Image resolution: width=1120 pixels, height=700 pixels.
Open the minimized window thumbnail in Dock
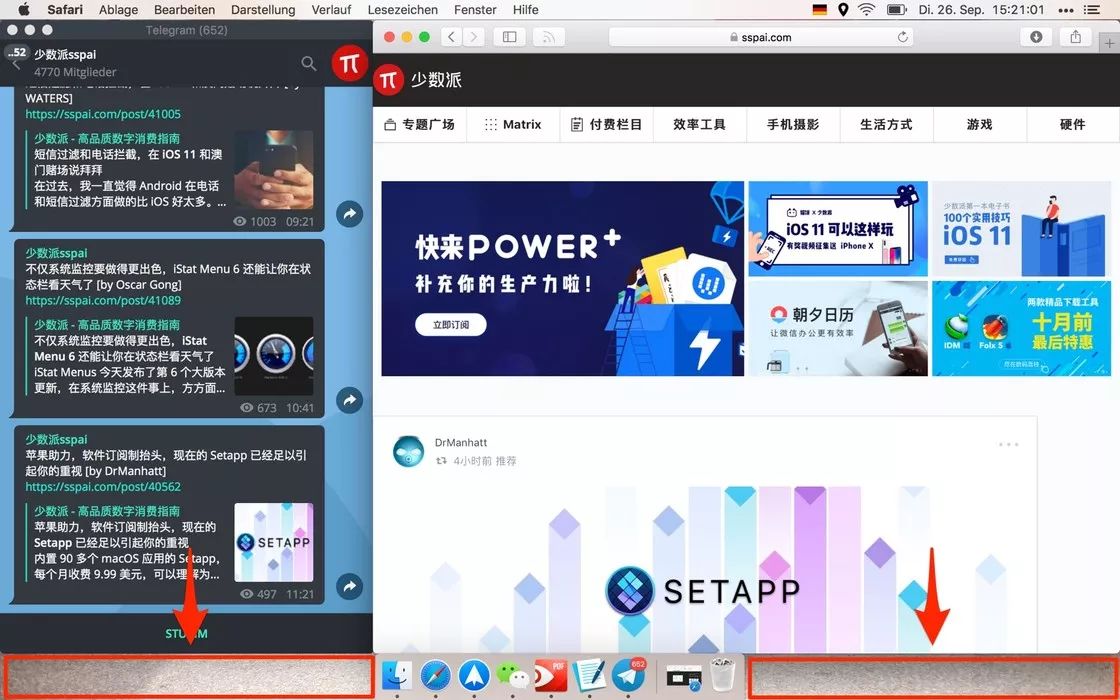pos(684,677)
